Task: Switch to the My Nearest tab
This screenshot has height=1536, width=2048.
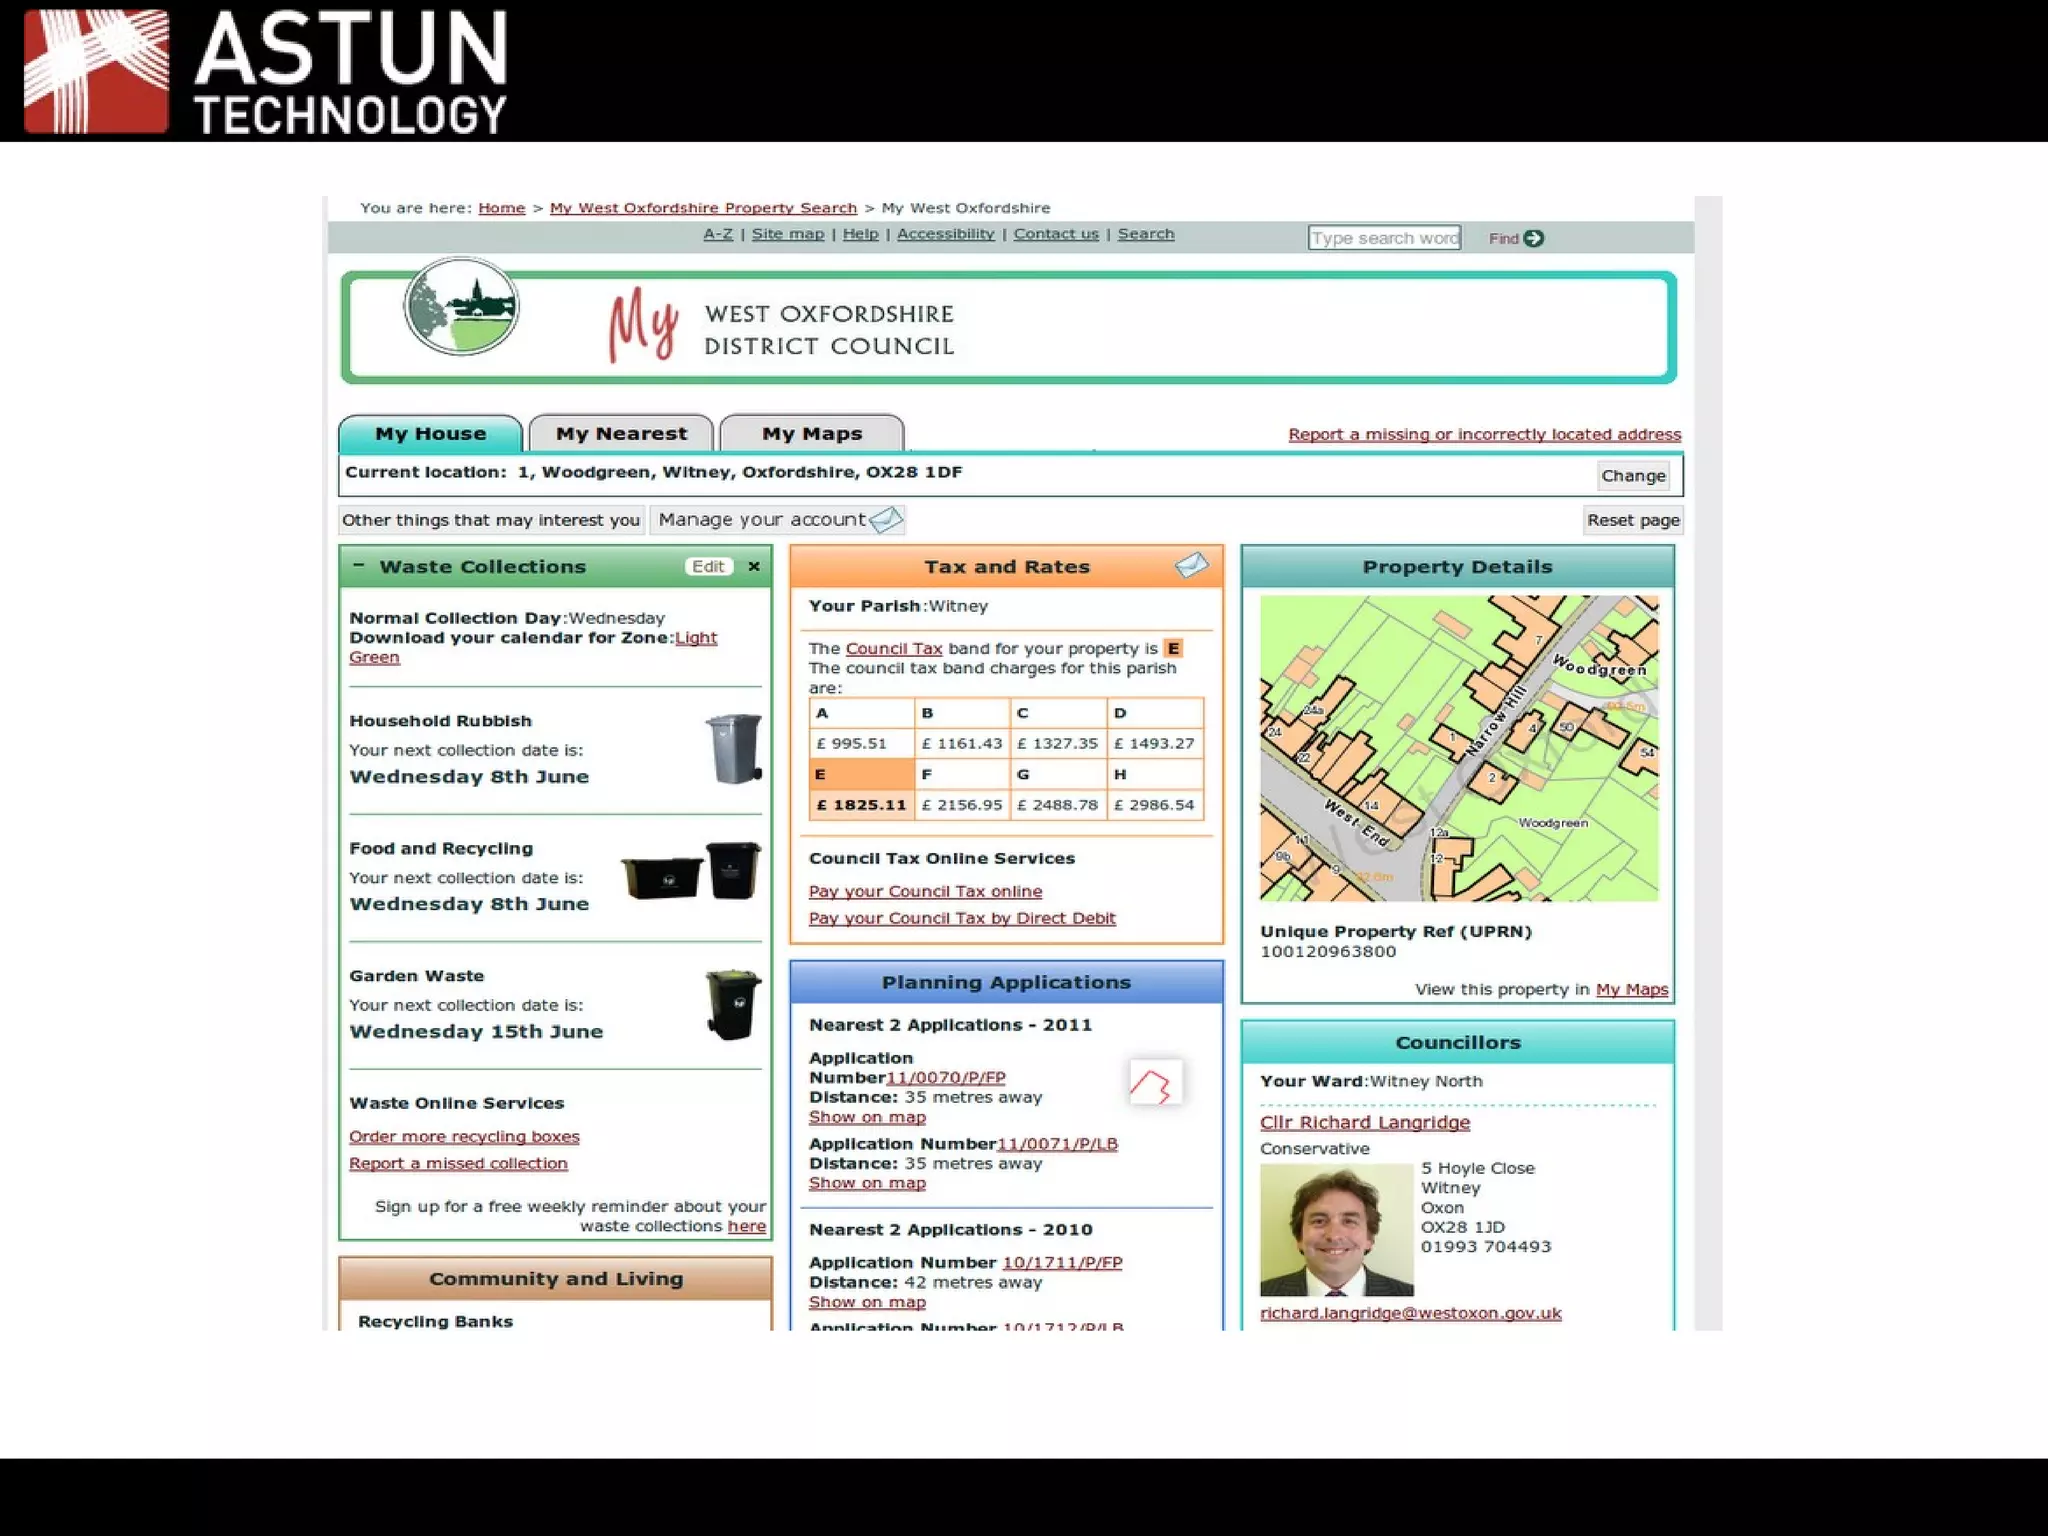Action: click(621, 434)
